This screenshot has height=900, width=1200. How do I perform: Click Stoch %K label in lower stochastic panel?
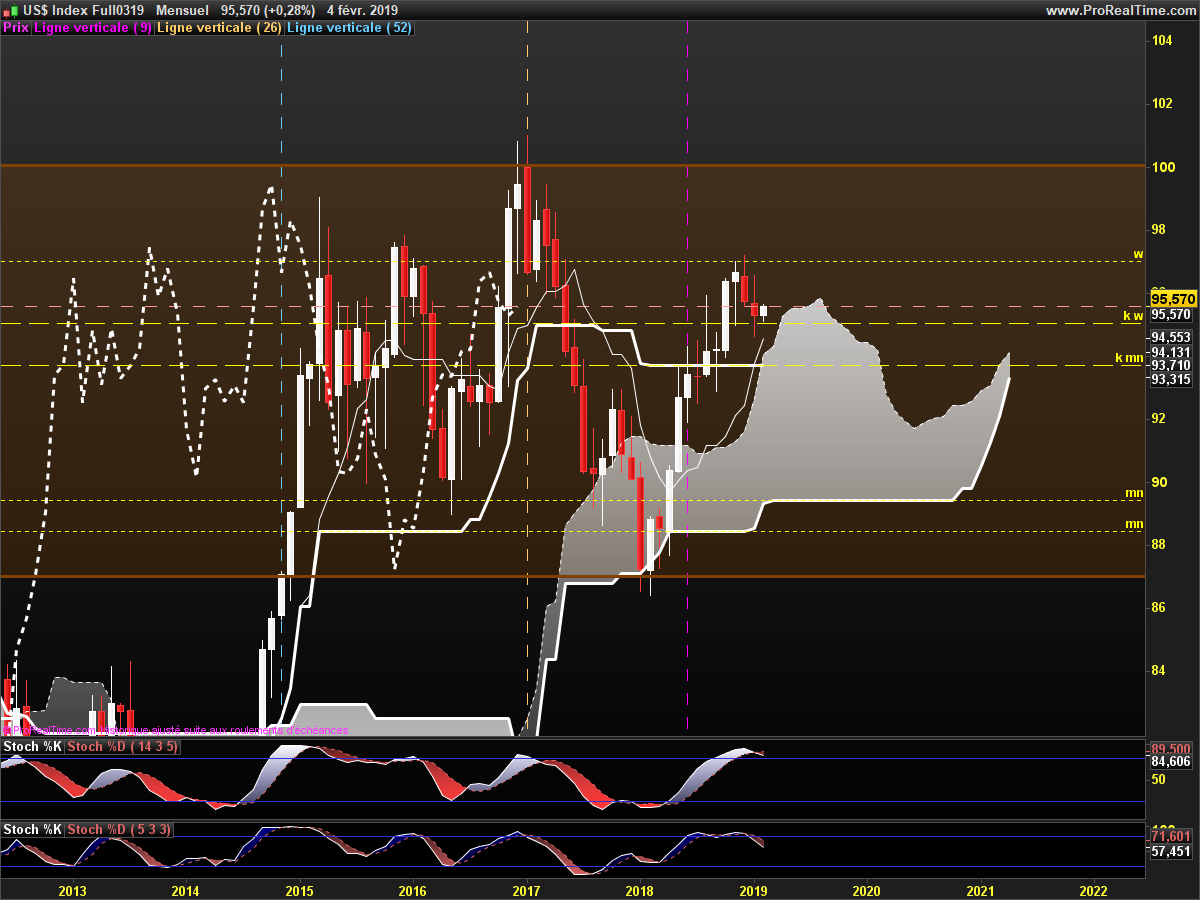tap(33, 830)
